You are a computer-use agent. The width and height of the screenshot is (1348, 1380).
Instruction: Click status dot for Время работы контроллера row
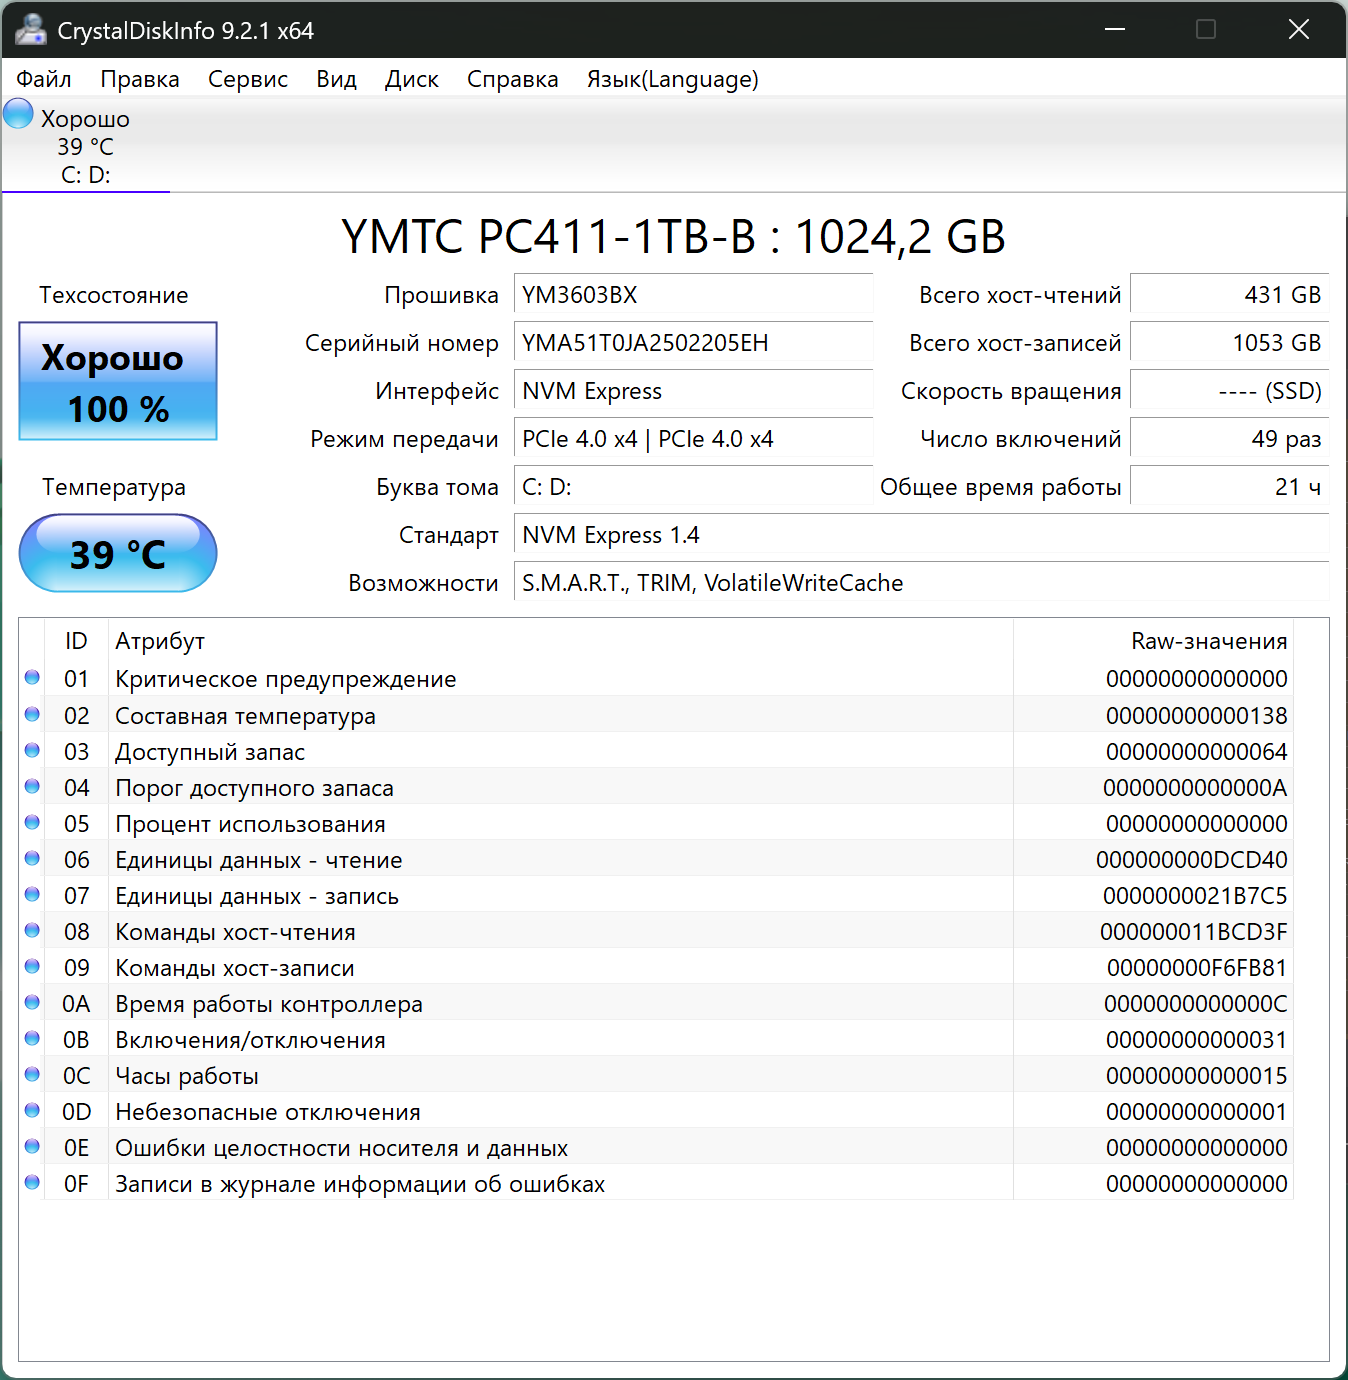32,1003
